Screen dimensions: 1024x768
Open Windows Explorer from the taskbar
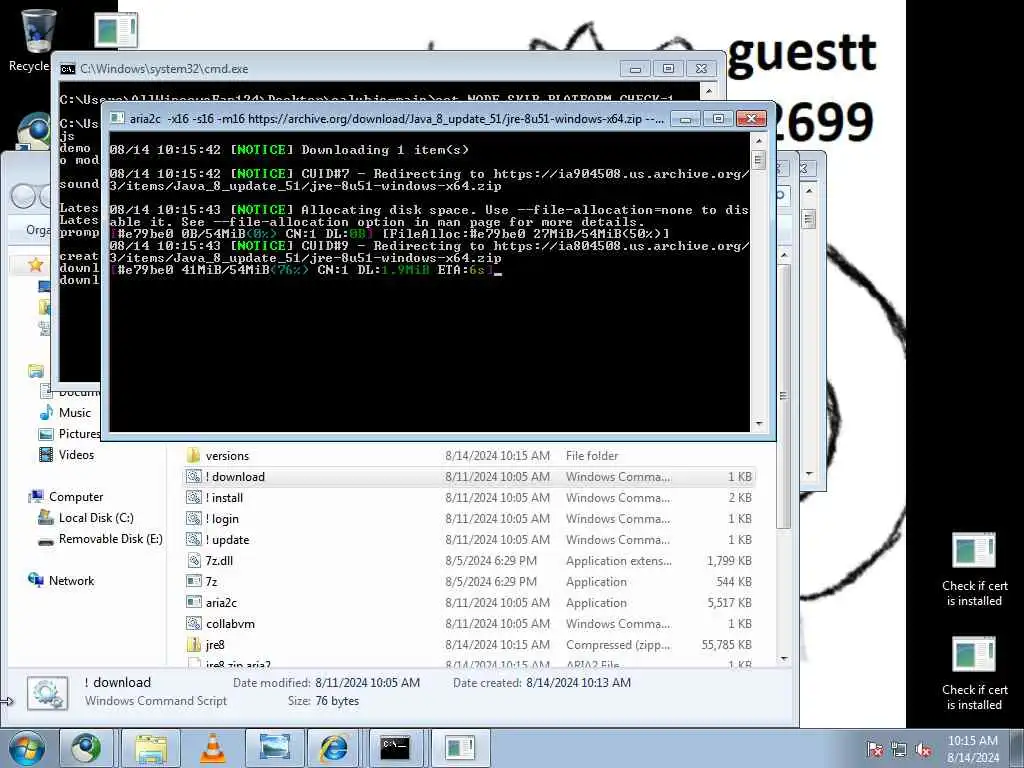click(x=151, y=748)
